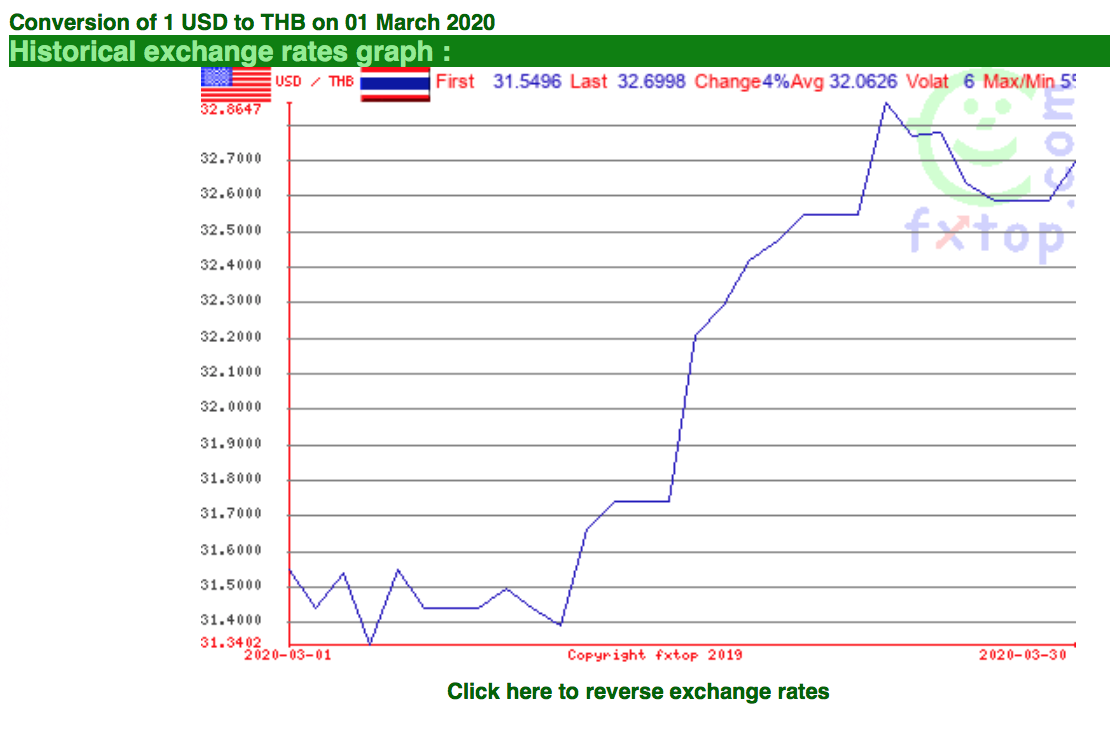Click the chart's peak value 32.8647 label

231,110
